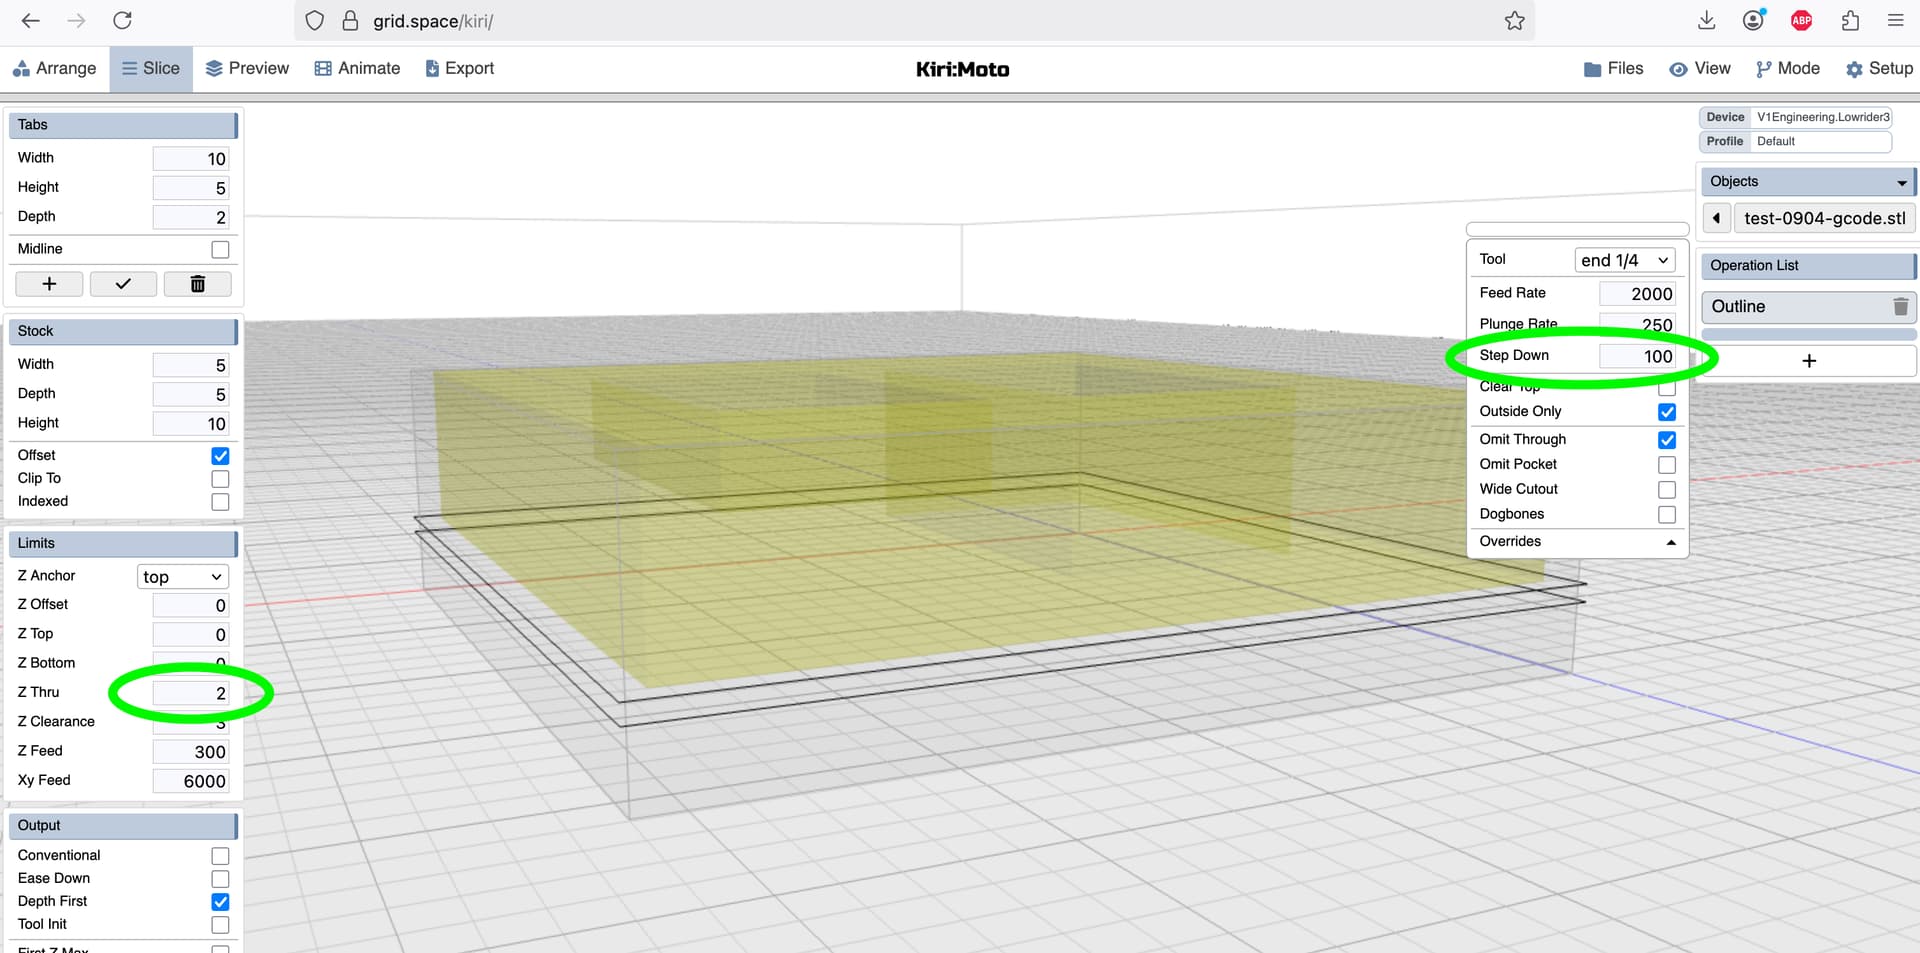Reload the page in browser
This screenshot has width=1920, height=953.
pos(122,21)
